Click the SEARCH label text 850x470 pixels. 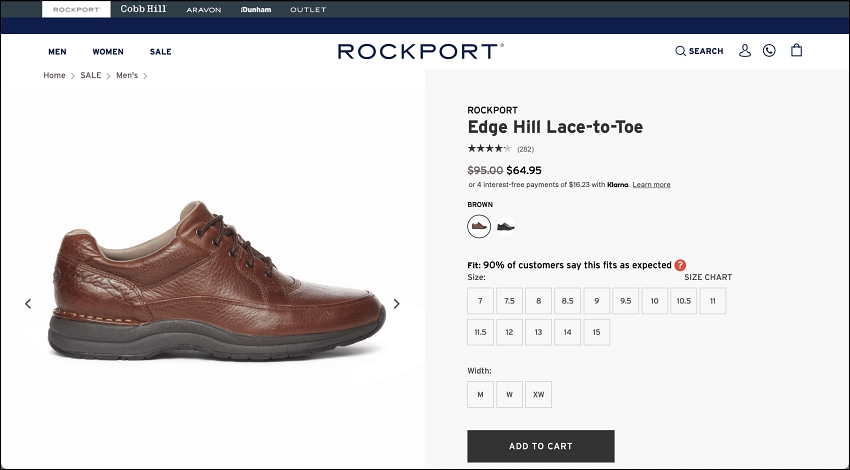pyautogui.click(x=706, y=51)
